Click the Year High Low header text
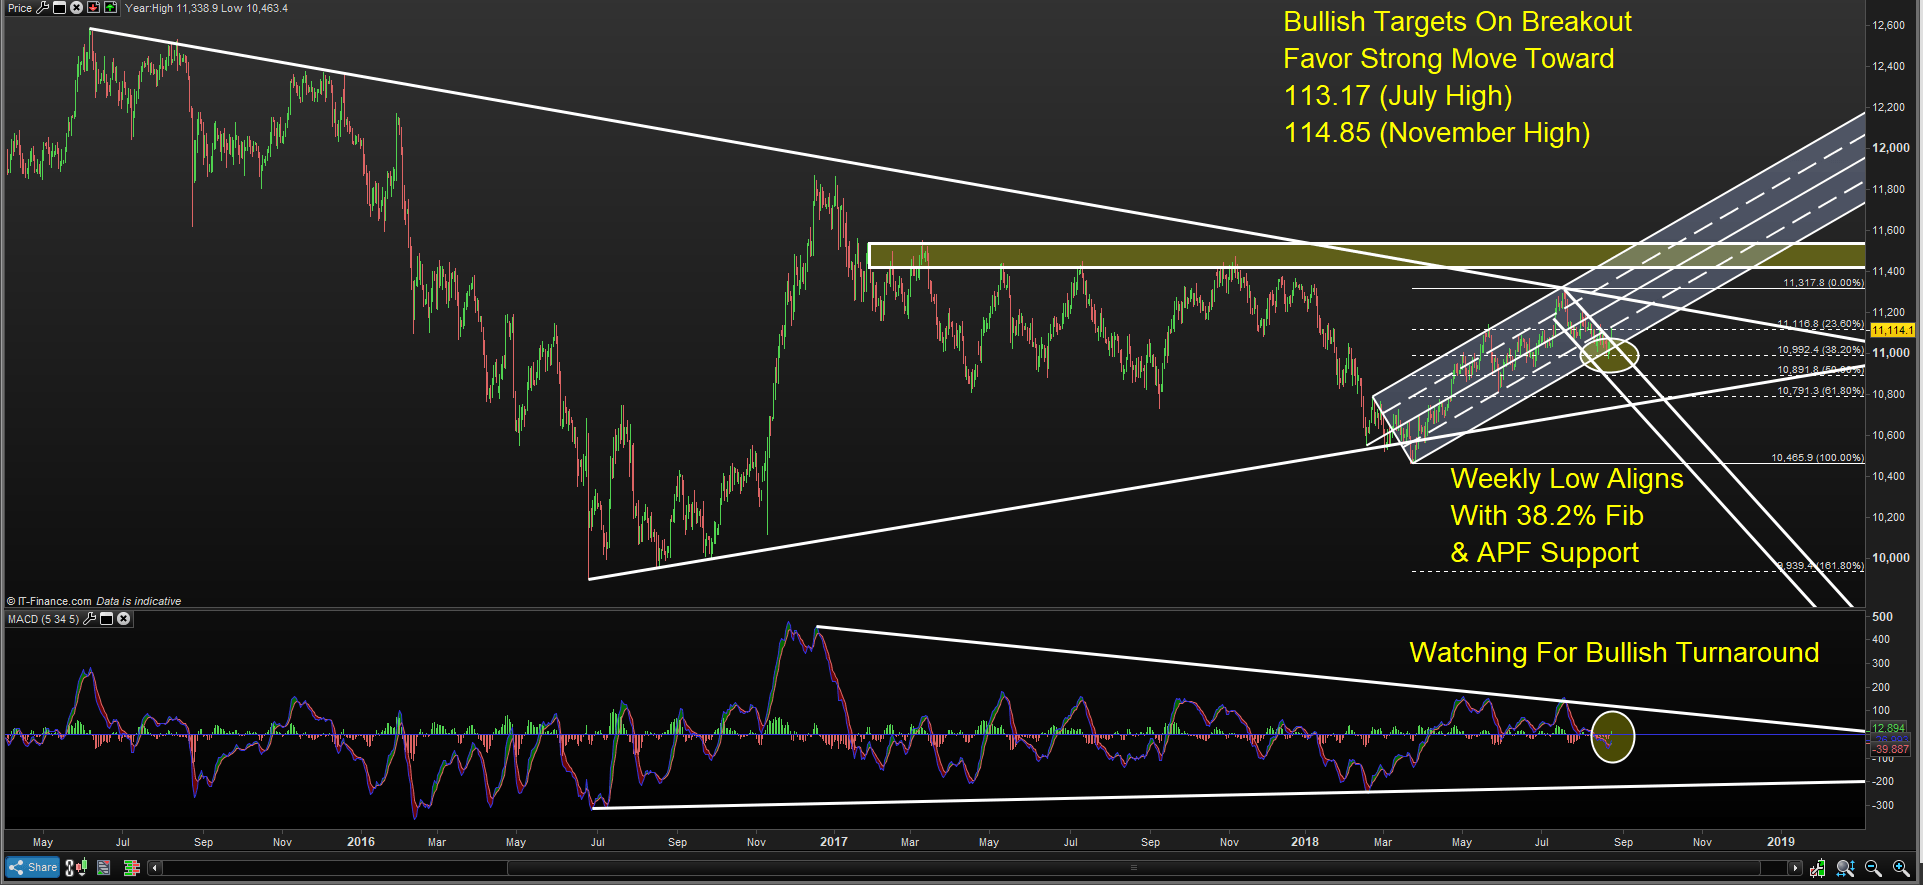Image resolution: width=1923 pixels, height=885 pixels. (x=206, y=8)
